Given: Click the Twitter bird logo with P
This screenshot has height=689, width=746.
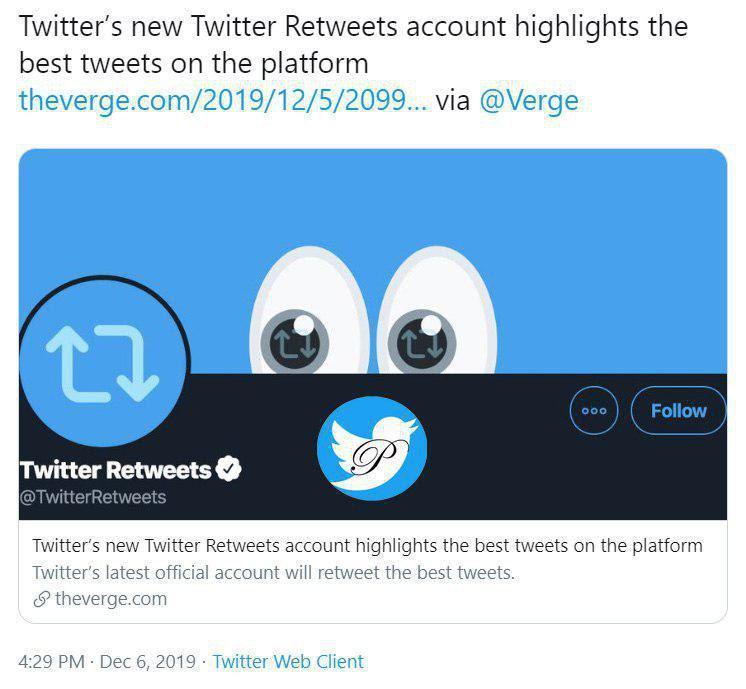Looking at the screenshot, I should click(x=372, y=449).
